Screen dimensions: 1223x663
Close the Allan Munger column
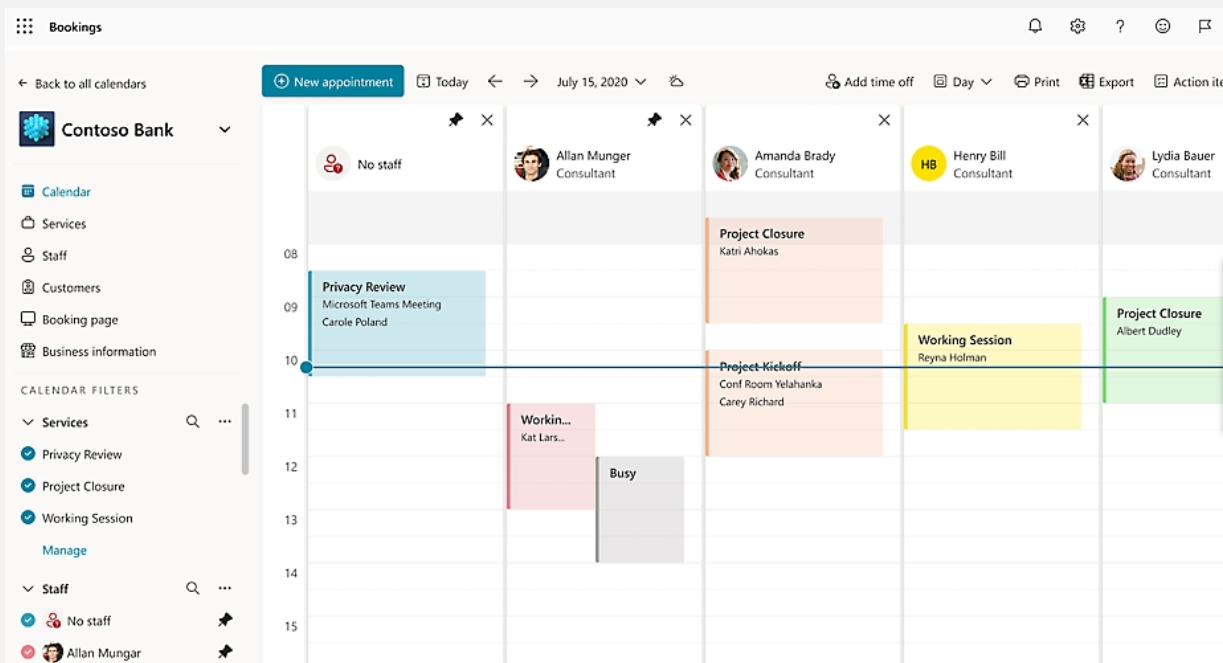[x=685, y=120]
